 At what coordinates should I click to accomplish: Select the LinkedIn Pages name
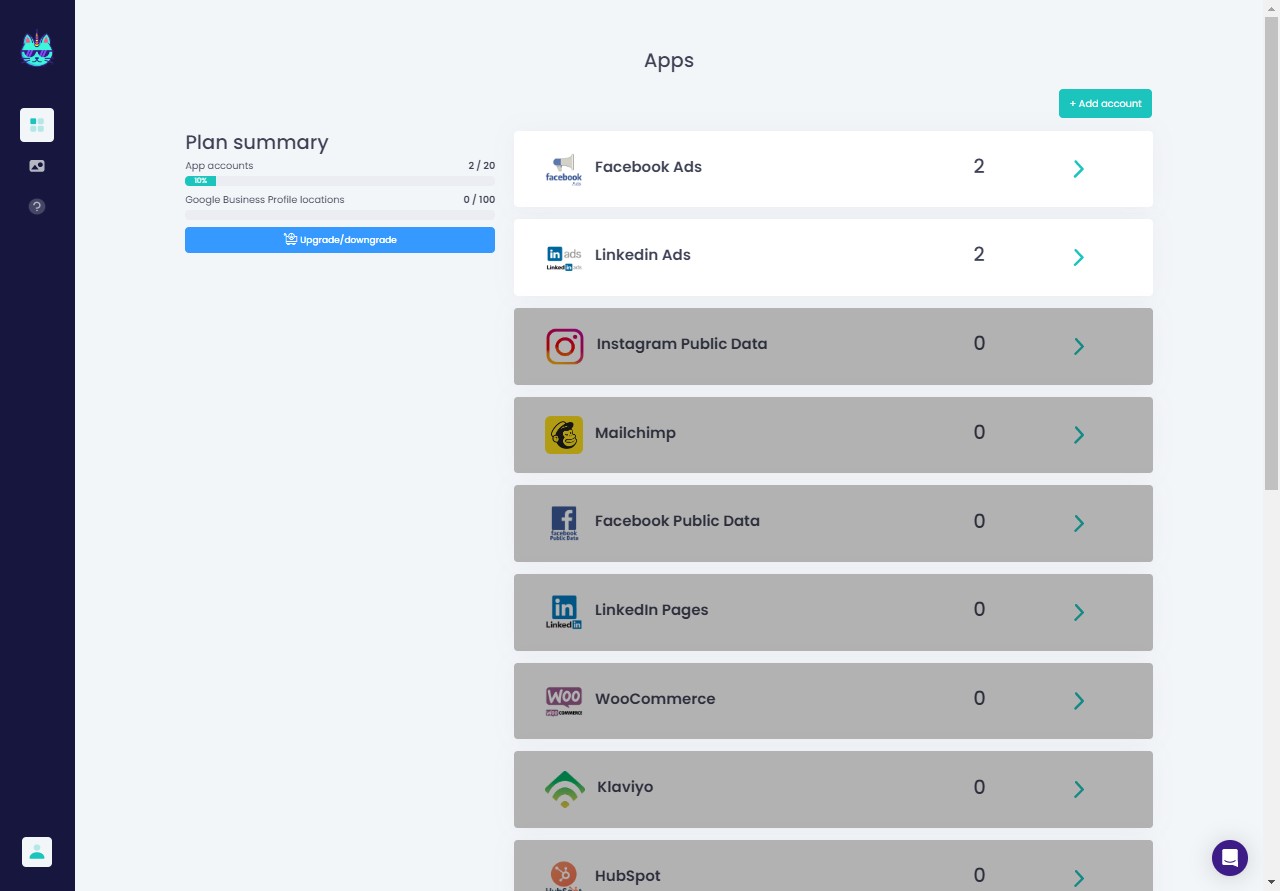tap(651, 610)
